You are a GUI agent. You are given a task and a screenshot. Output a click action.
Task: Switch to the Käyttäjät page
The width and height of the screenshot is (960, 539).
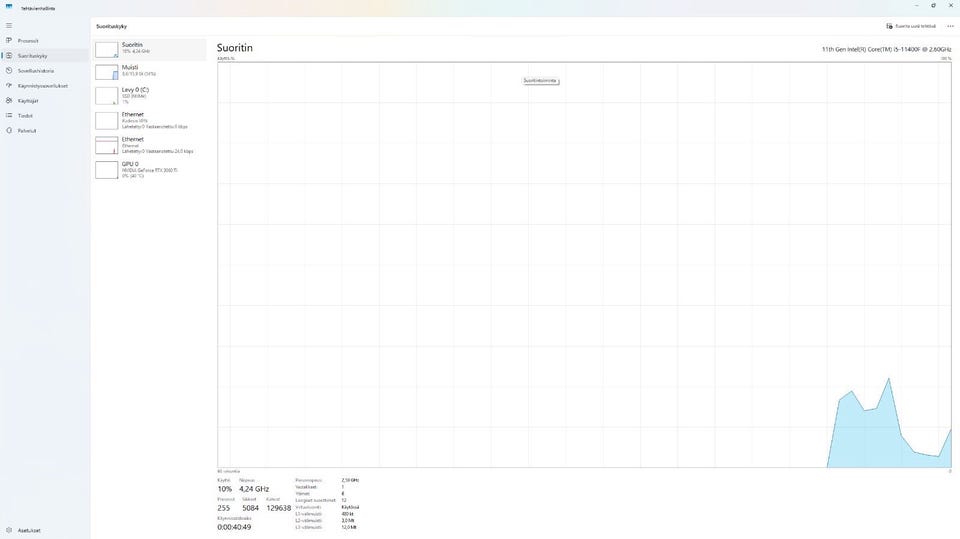(45, 100)
